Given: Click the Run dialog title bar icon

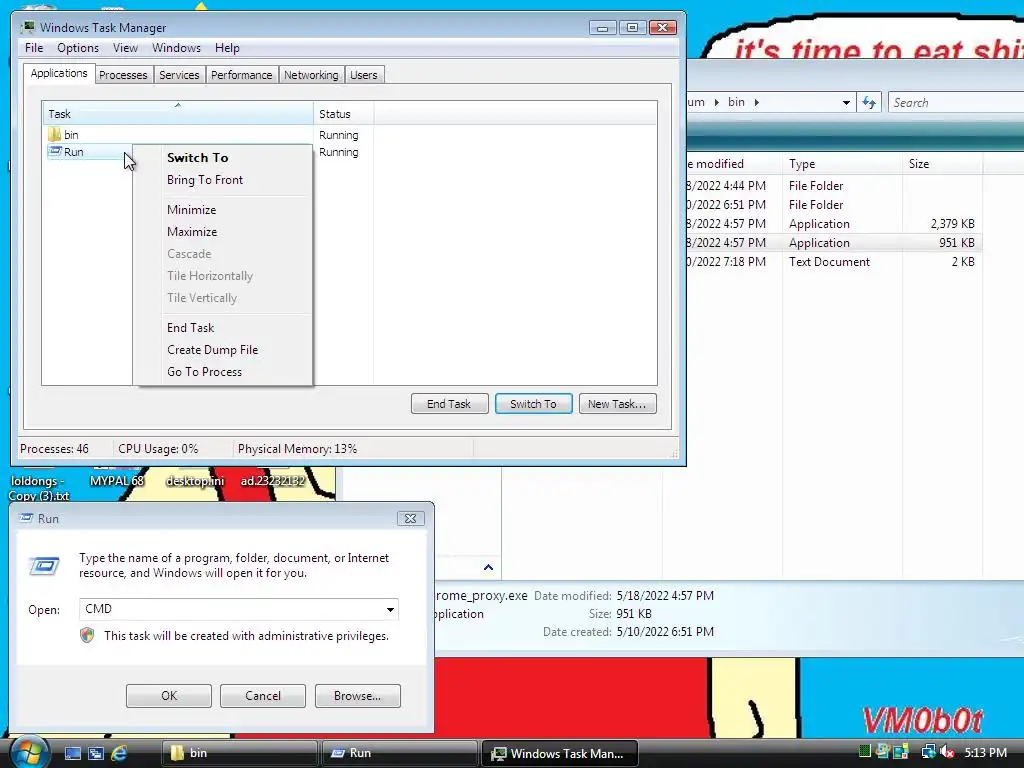Looking at the screenshot, I should click(26, 518).
